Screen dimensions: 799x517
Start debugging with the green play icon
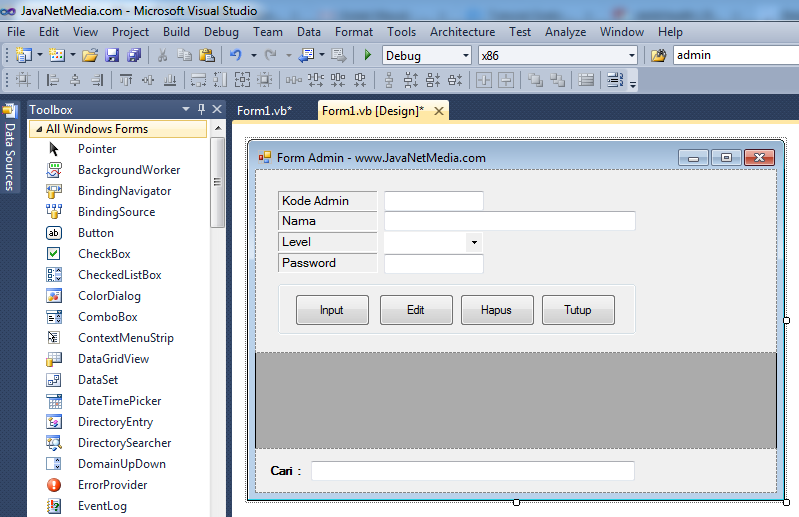pyautogui.click(x=367, y=55)
